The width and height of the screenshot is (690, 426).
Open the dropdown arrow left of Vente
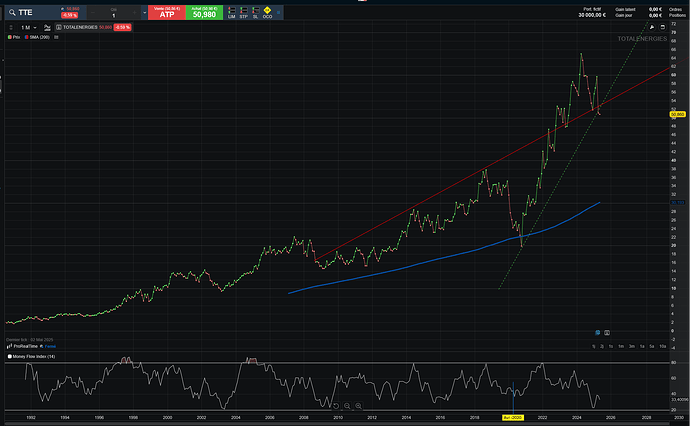click(144, 13)
